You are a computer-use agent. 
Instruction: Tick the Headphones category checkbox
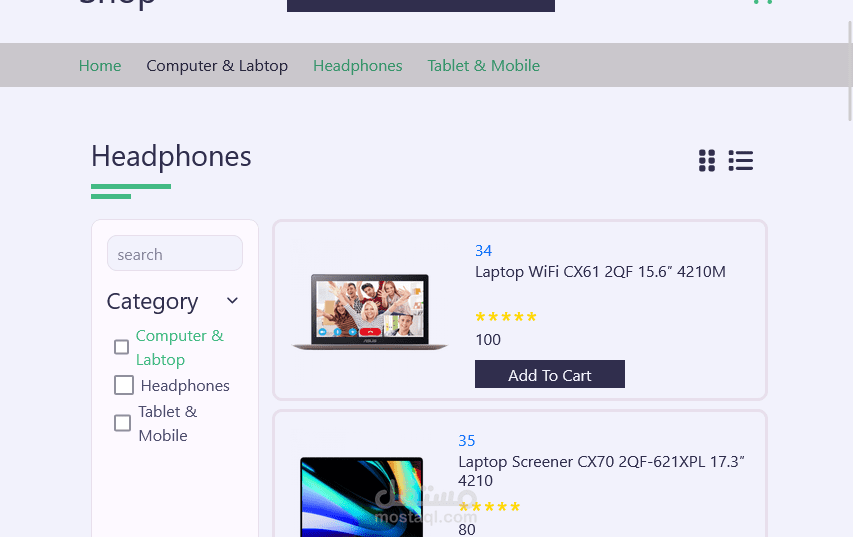124,385
